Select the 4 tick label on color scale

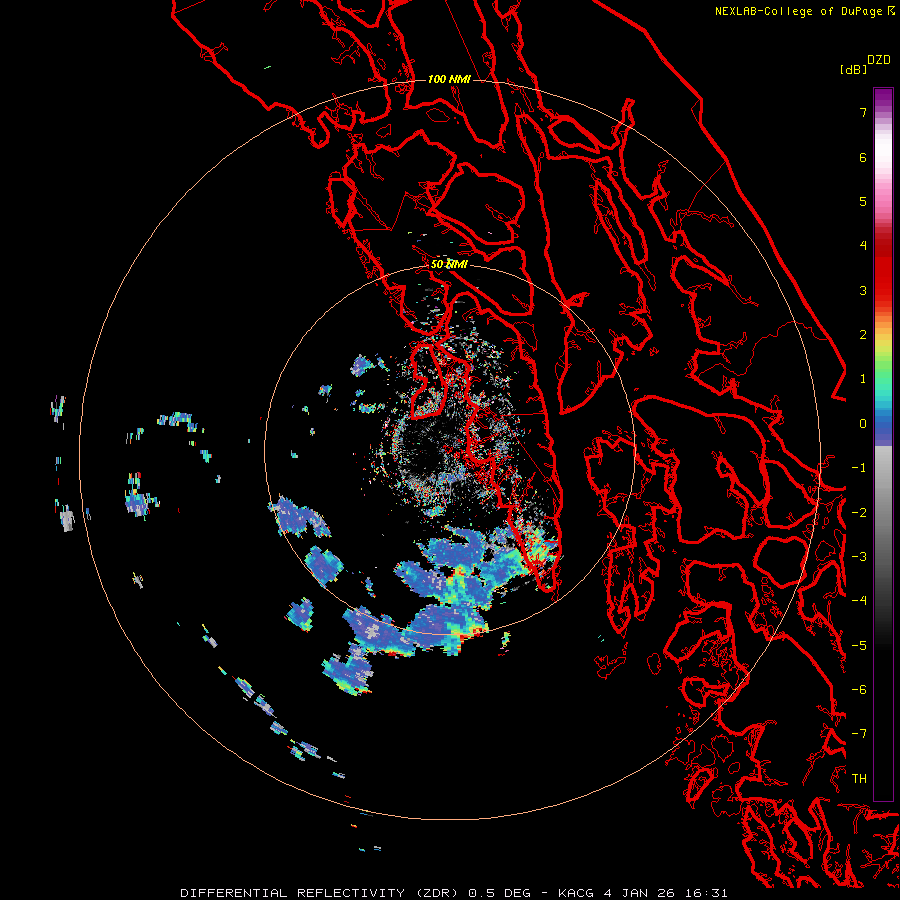[x=863, y=246]
